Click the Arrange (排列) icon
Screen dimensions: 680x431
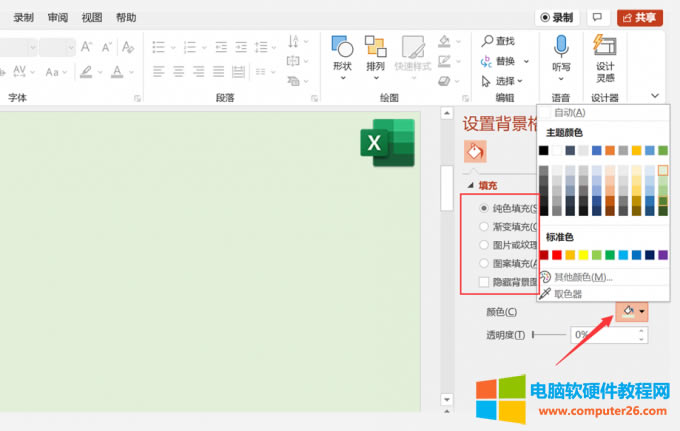point(375,52)
